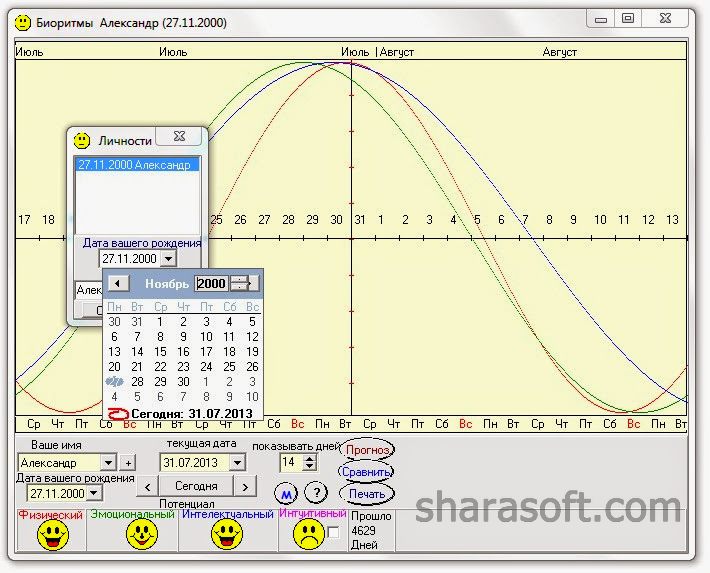Click the 'Сегодня' today button

point(196,486)
